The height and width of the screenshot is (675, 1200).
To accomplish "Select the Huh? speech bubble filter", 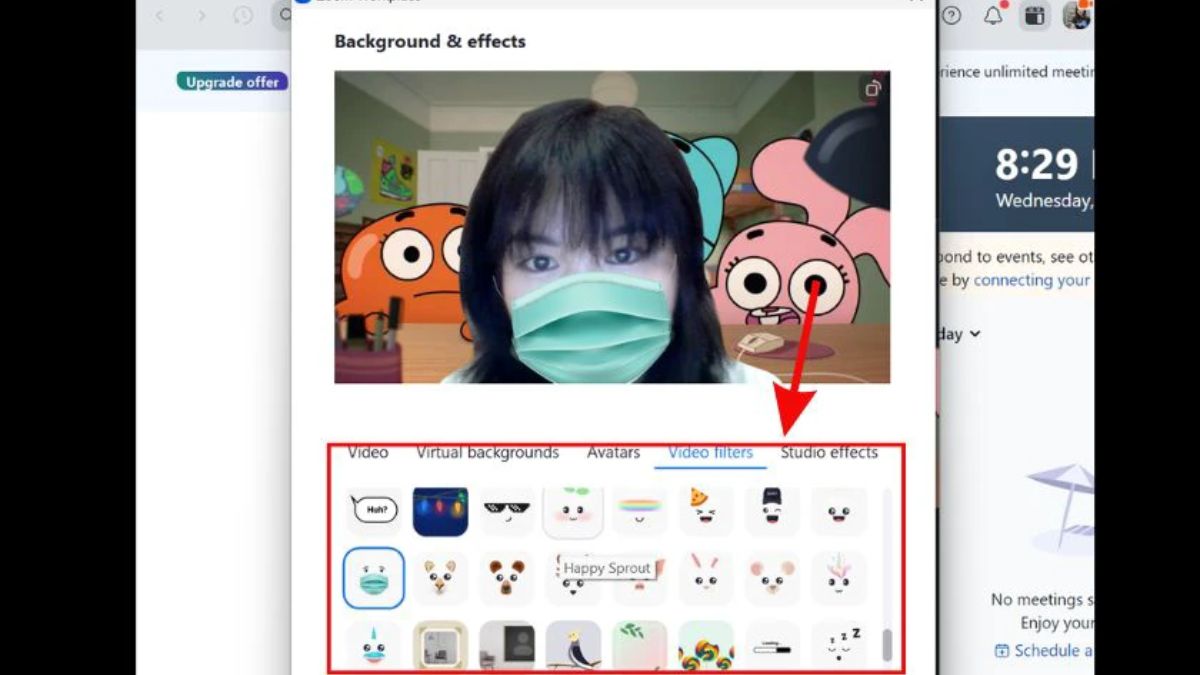I will pyautogui.click(x=373, y=509).
